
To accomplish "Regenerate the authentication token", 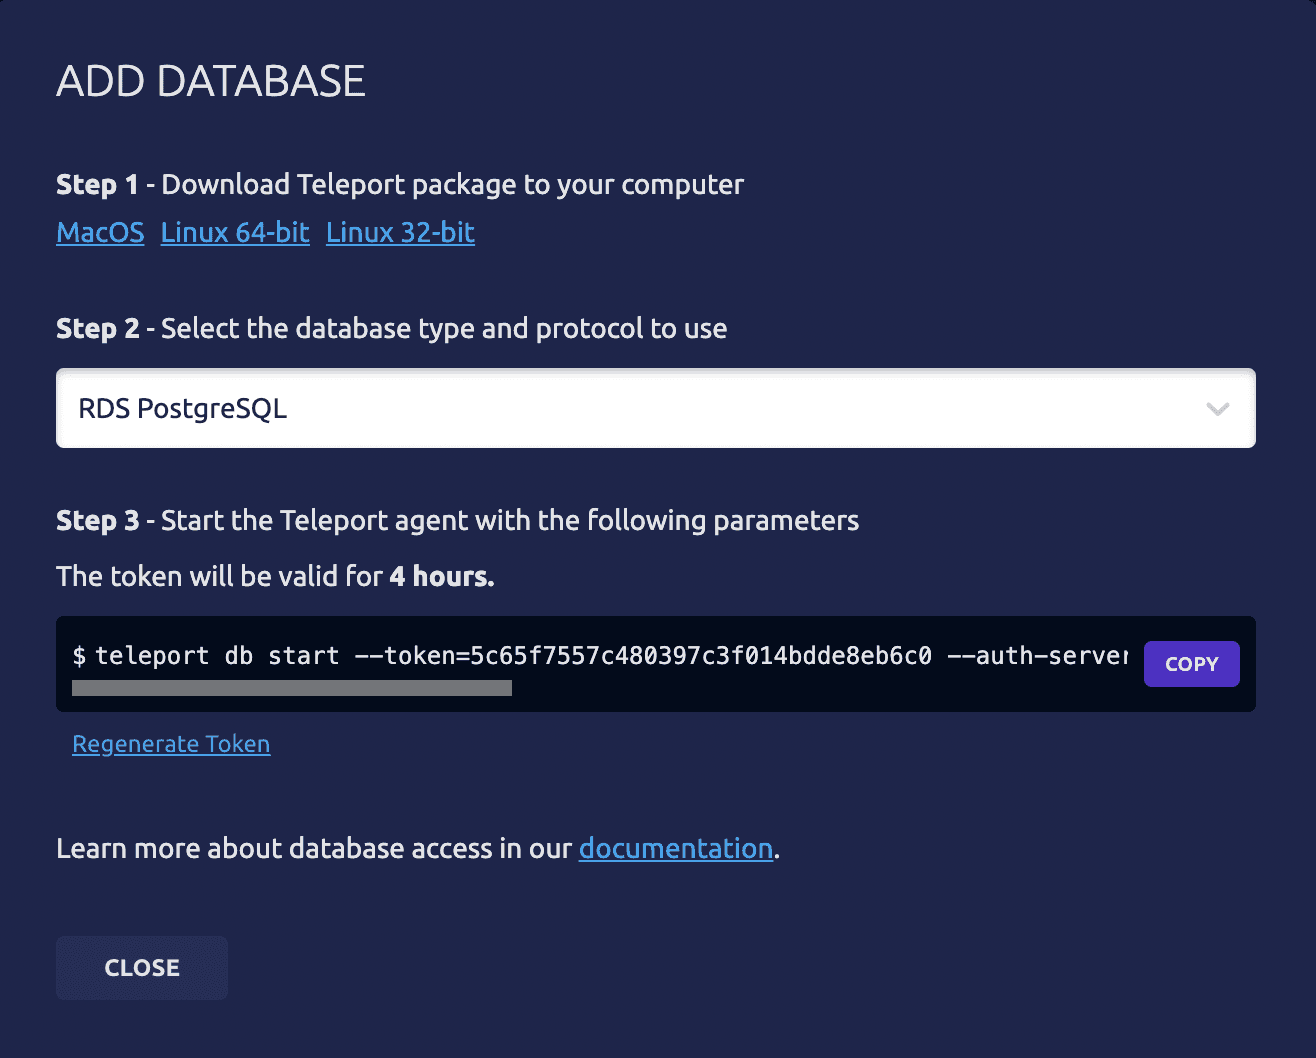I will tap(171, 744).
